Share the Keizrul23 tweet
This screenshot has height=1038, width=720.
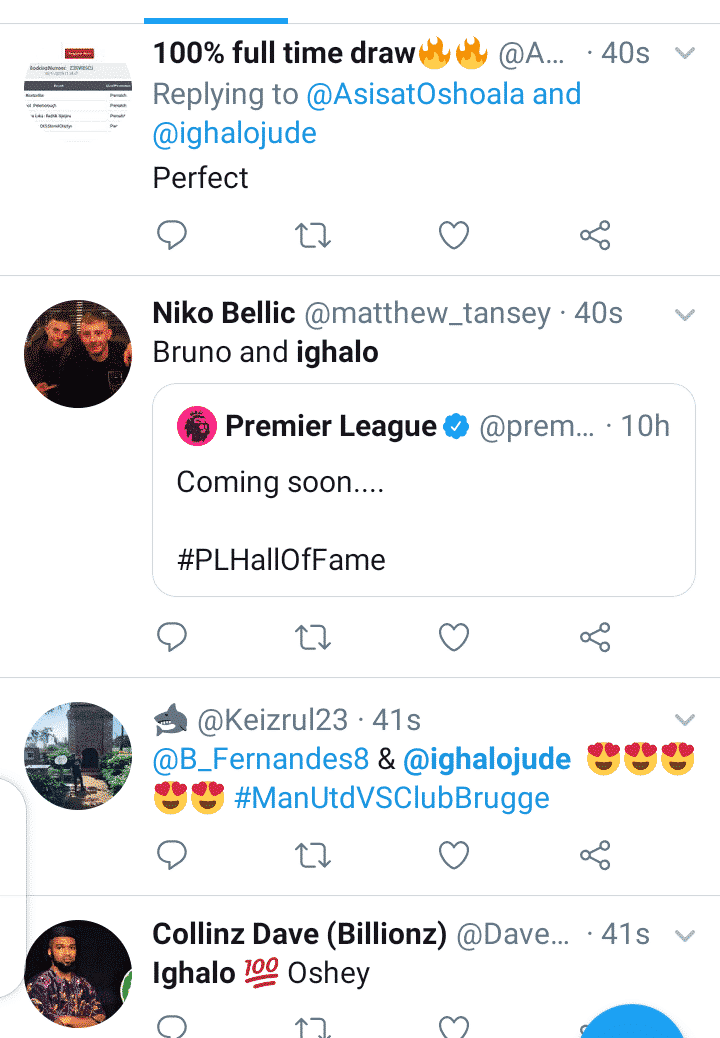pos(595,854)
